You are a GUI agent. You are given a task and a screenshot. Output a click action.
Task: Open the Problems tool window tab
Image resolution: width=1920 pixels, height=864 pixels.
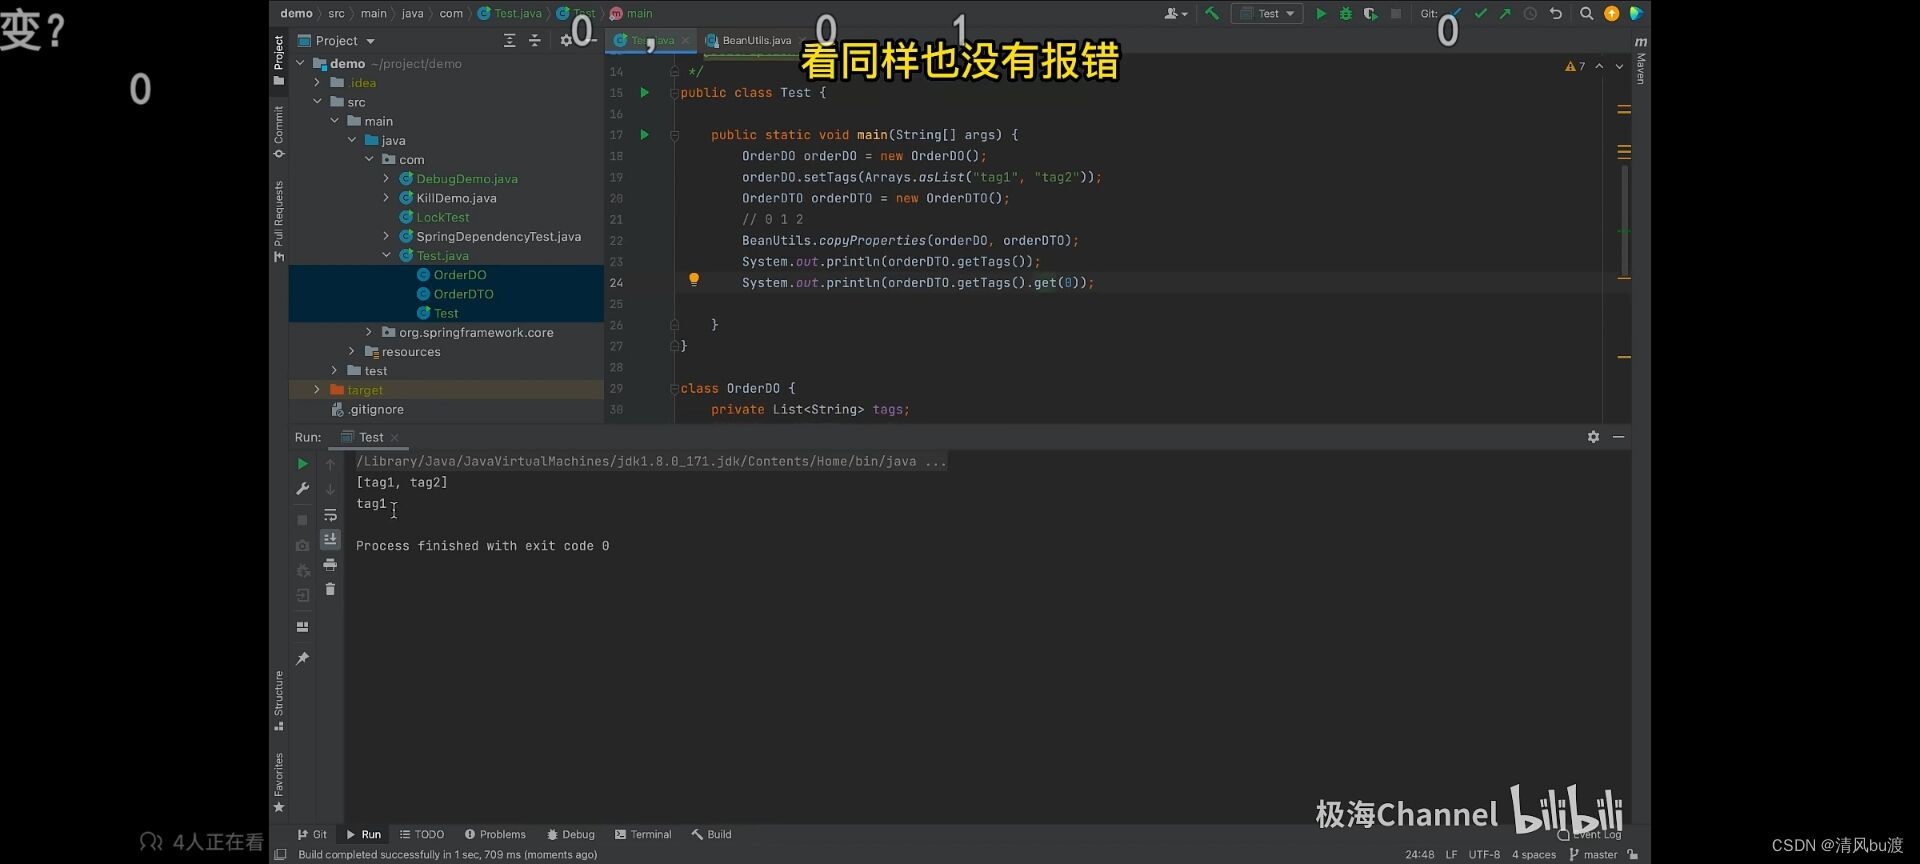[x=495, y=835]
